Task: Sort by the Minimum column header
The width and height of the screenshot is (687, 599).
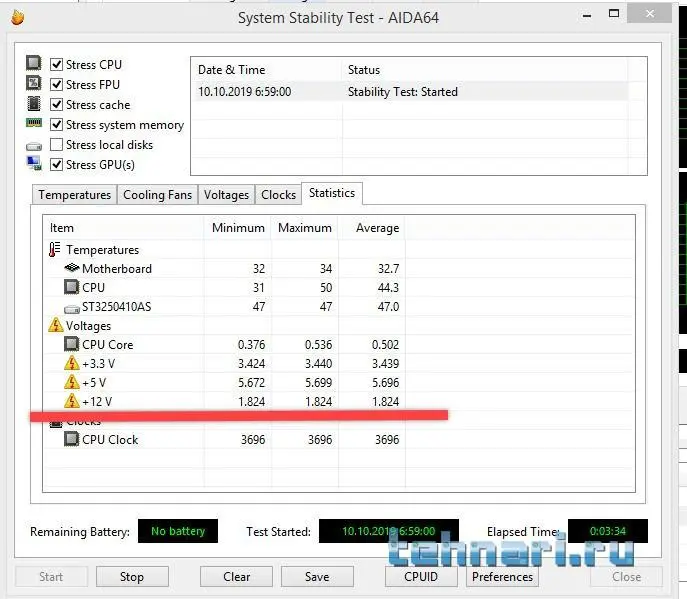Action: [237, 228]
